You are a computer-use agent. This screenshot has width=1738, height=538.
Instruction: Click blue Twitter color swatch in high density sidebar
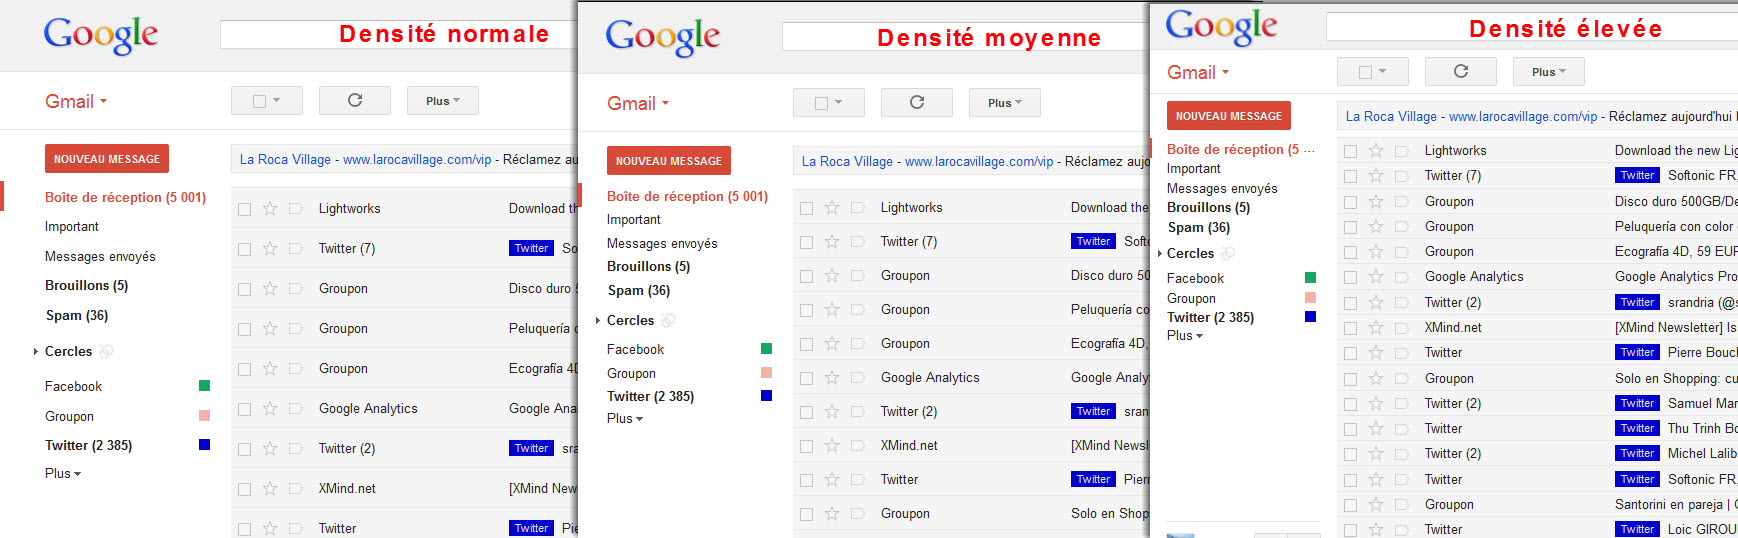coord(1310,317)
